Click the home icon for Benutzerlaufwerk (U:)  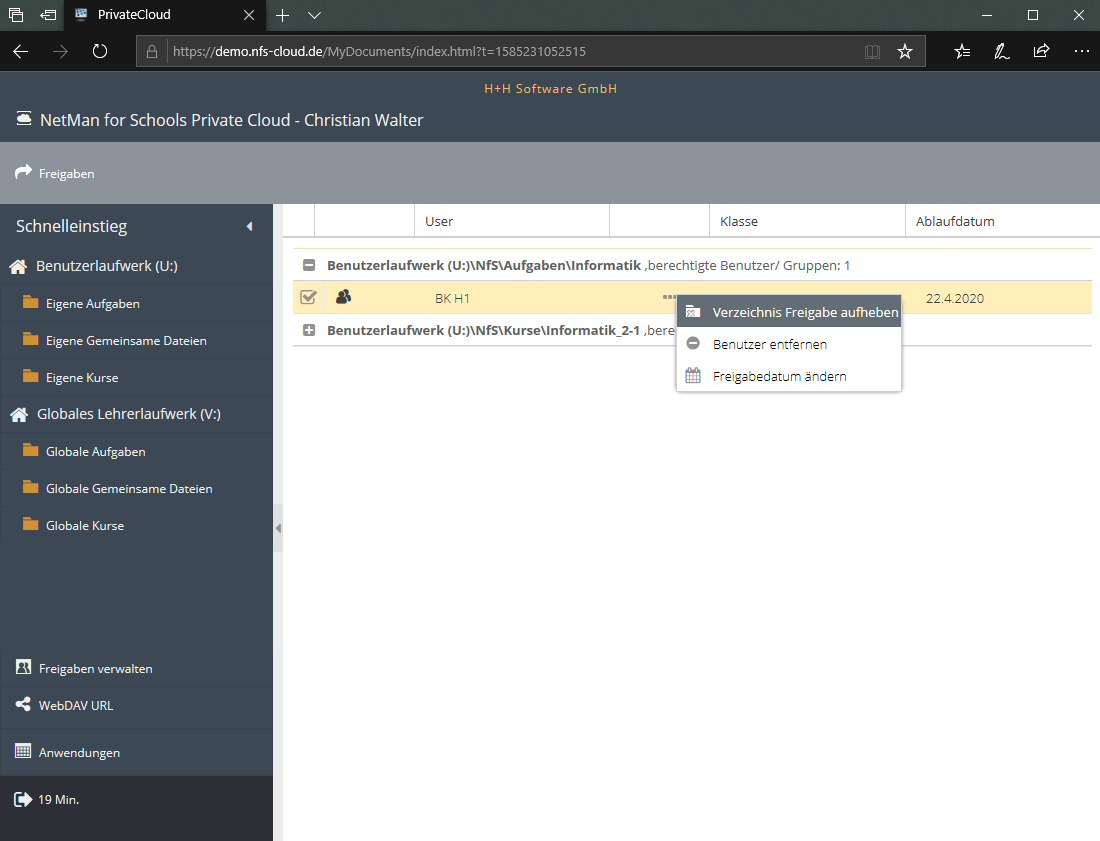[x=18, y=267]
